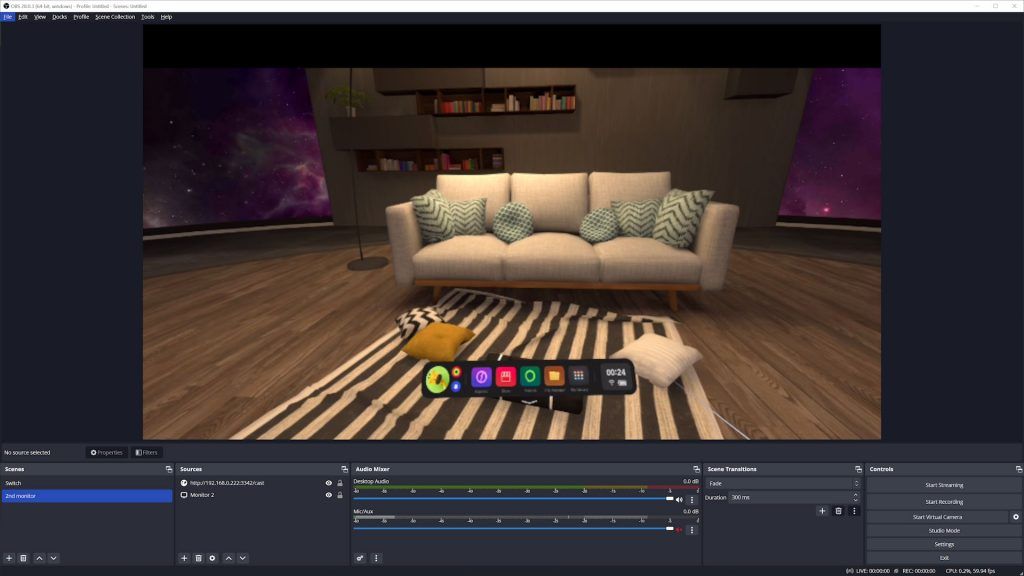Float the Scenes dock panel
The height and width of the screenshot is (576, 1024).
coord(168,470)
